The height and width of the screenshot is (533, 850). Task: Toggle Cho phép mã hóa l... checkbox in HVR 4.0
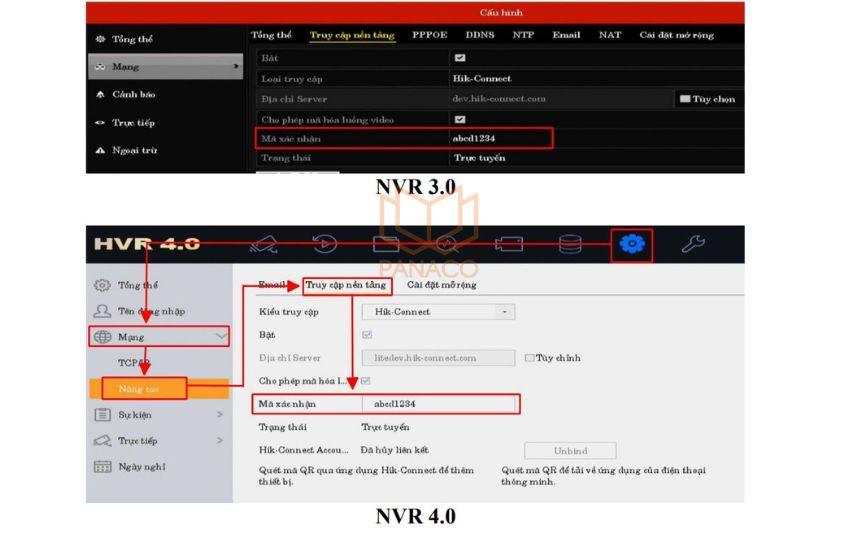click(x=366, y=381)
